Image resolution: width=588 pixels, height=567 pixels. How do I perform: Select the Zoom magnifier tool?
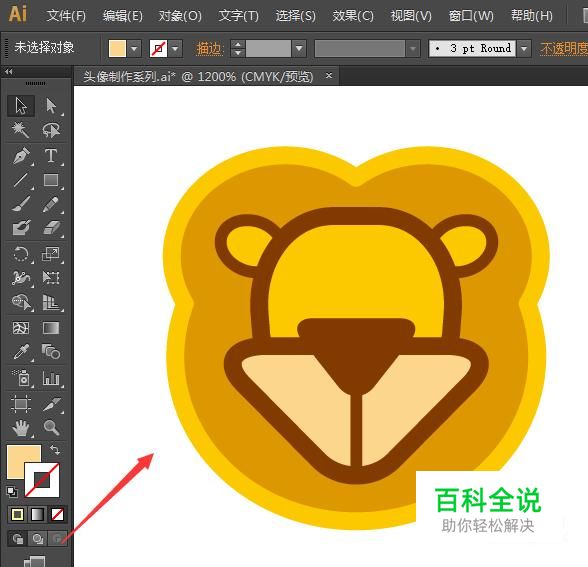point(51,428)
